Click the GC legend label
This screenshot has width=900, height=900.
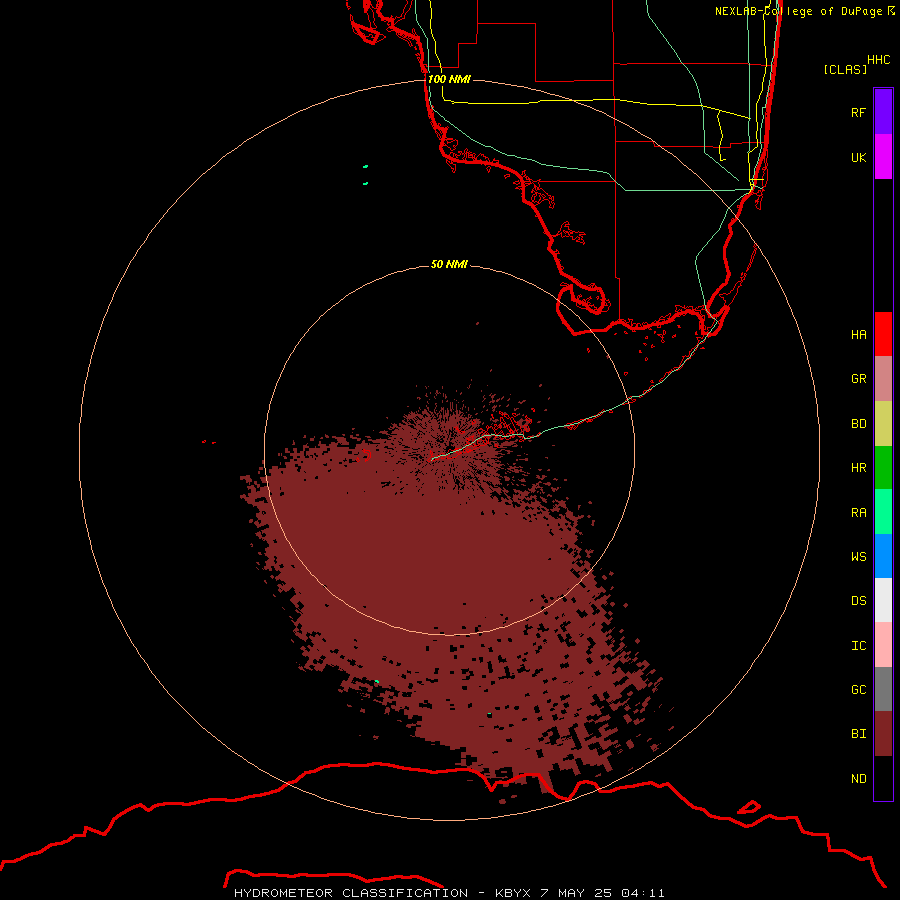858,690
